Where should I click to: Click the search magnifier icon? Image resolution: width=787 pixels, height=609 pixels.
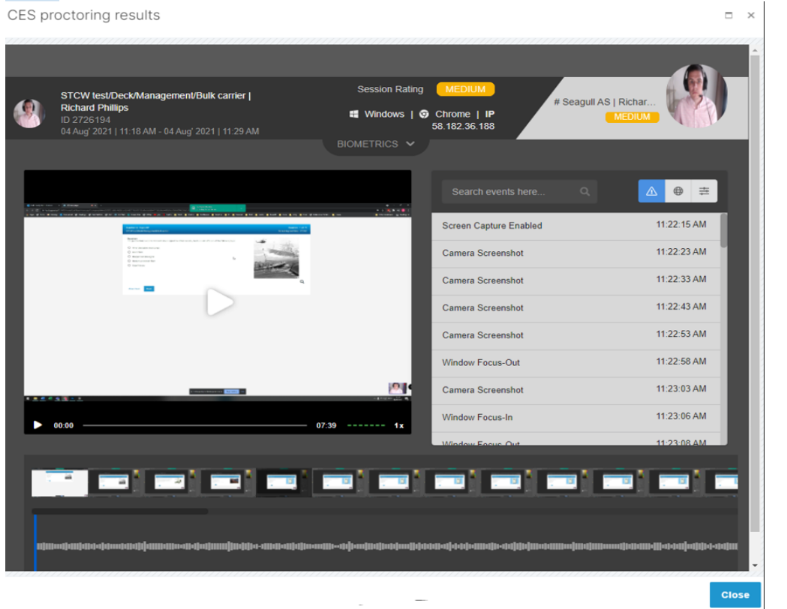point(585,192)
